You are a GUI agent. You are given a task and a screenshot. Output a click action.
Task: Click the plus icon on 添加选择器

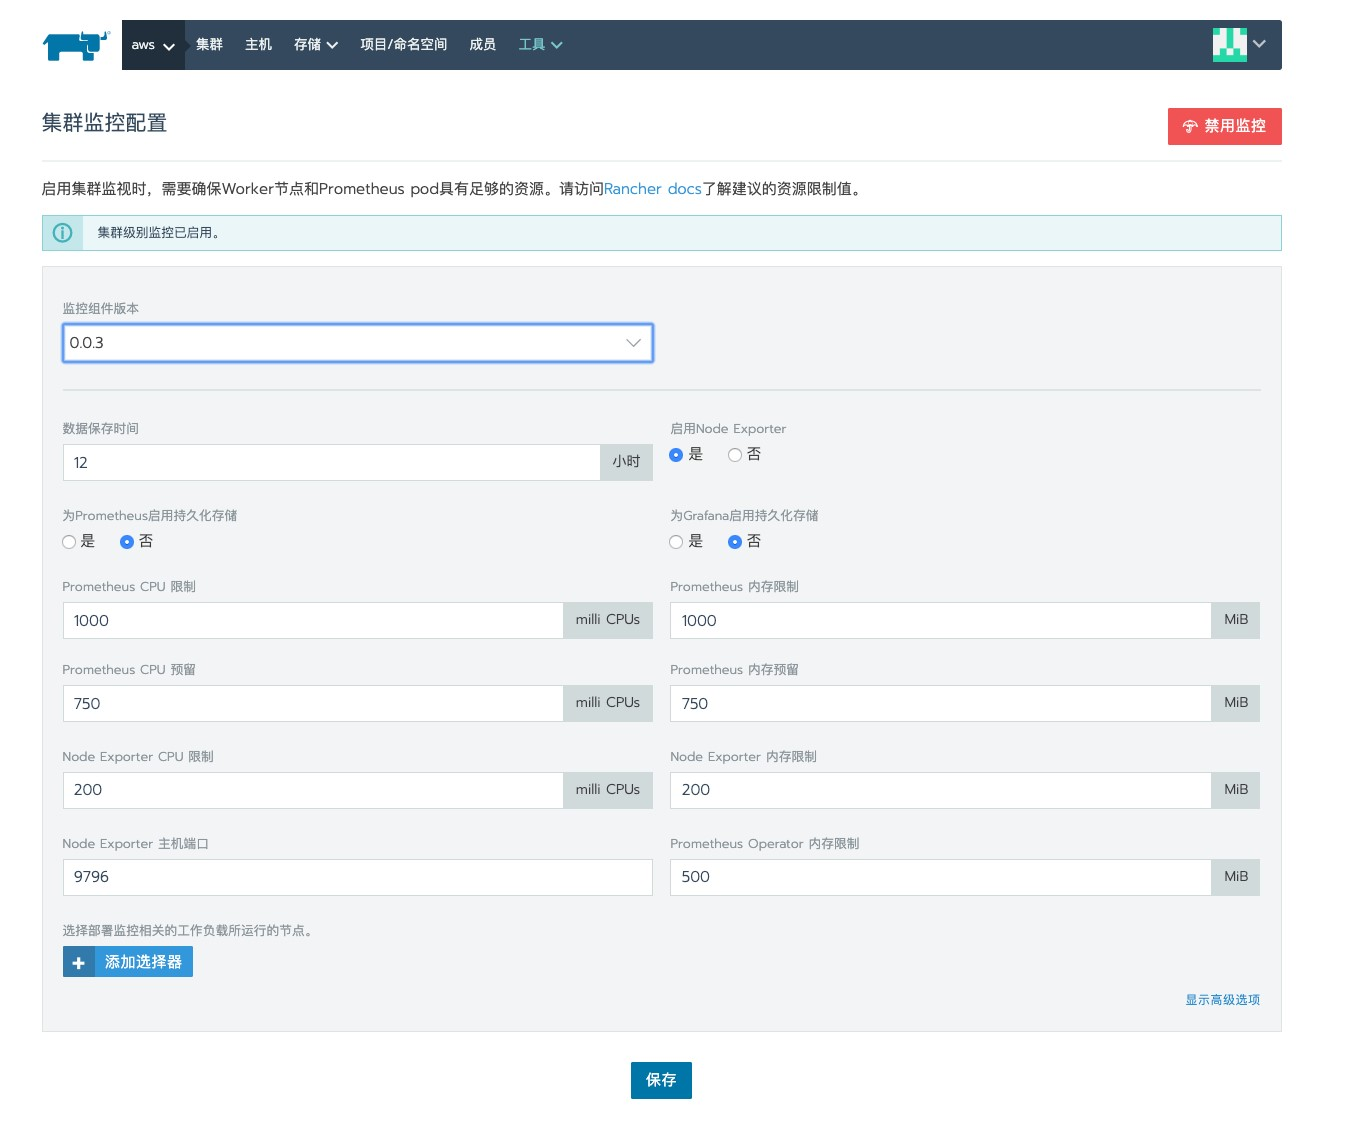pos(78,962)
